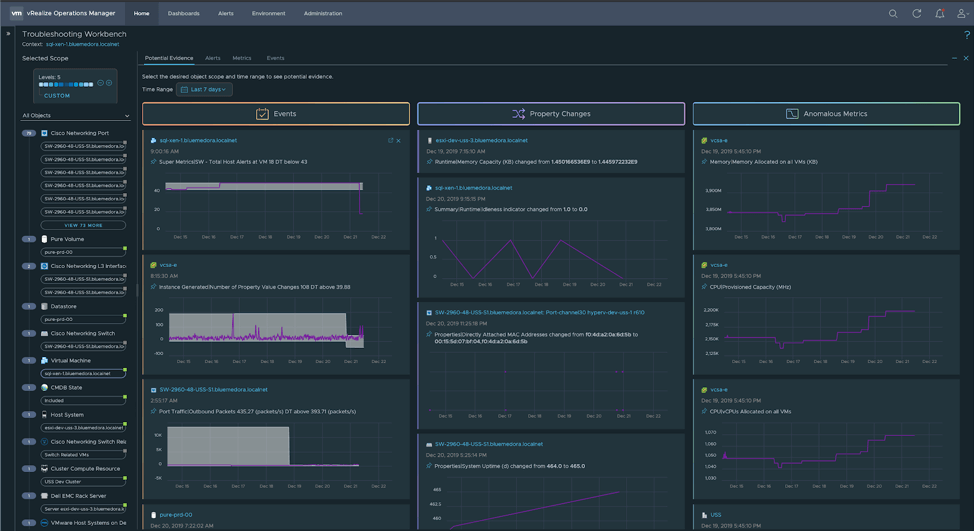Select Switch Related VMs scope object
This screenshot has width=974, height=531.
click(x=83, y=455)
